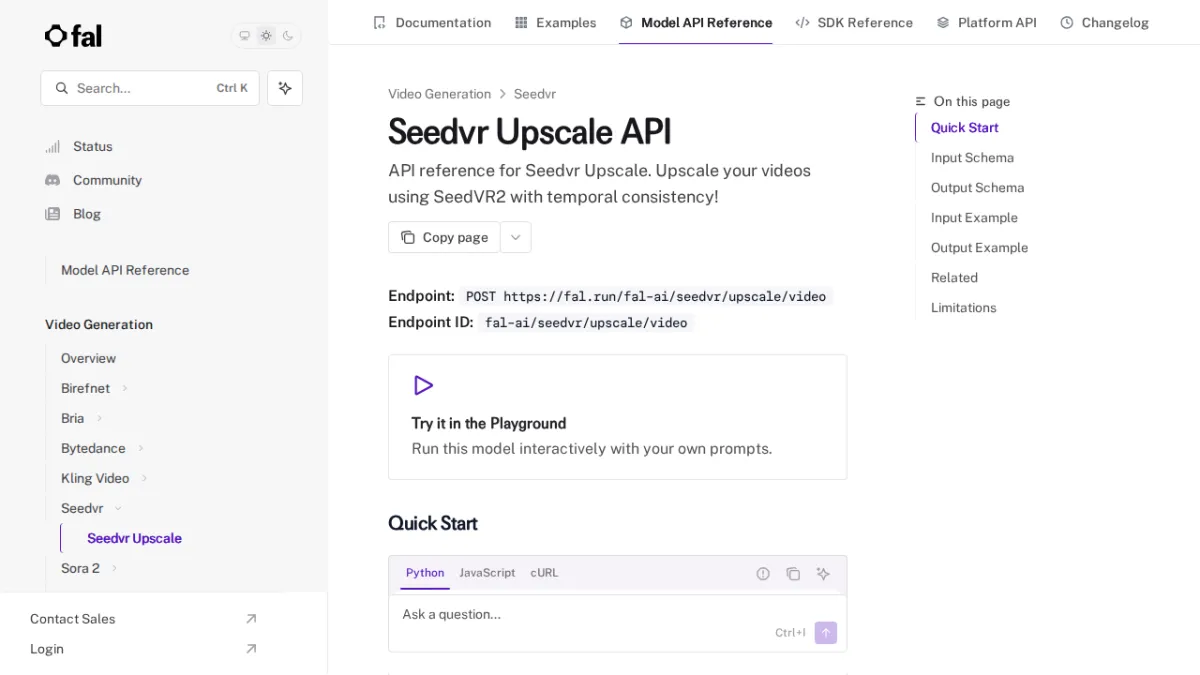Click the Login external arrow icon
1200x675 pixels.
pyautogui.click(x=251, y=649)
